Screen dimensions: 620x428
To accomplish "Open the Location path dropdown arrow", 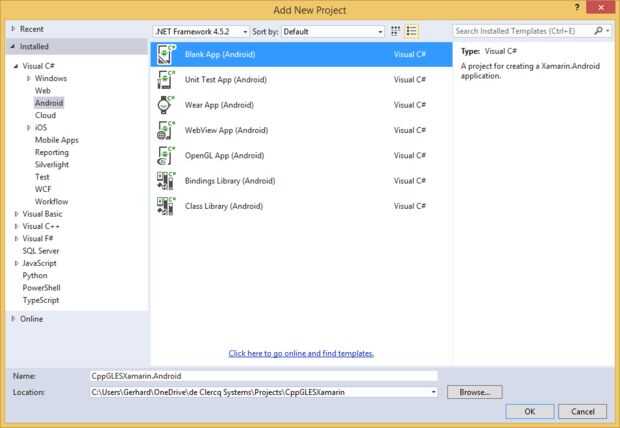I will point(433,392).
